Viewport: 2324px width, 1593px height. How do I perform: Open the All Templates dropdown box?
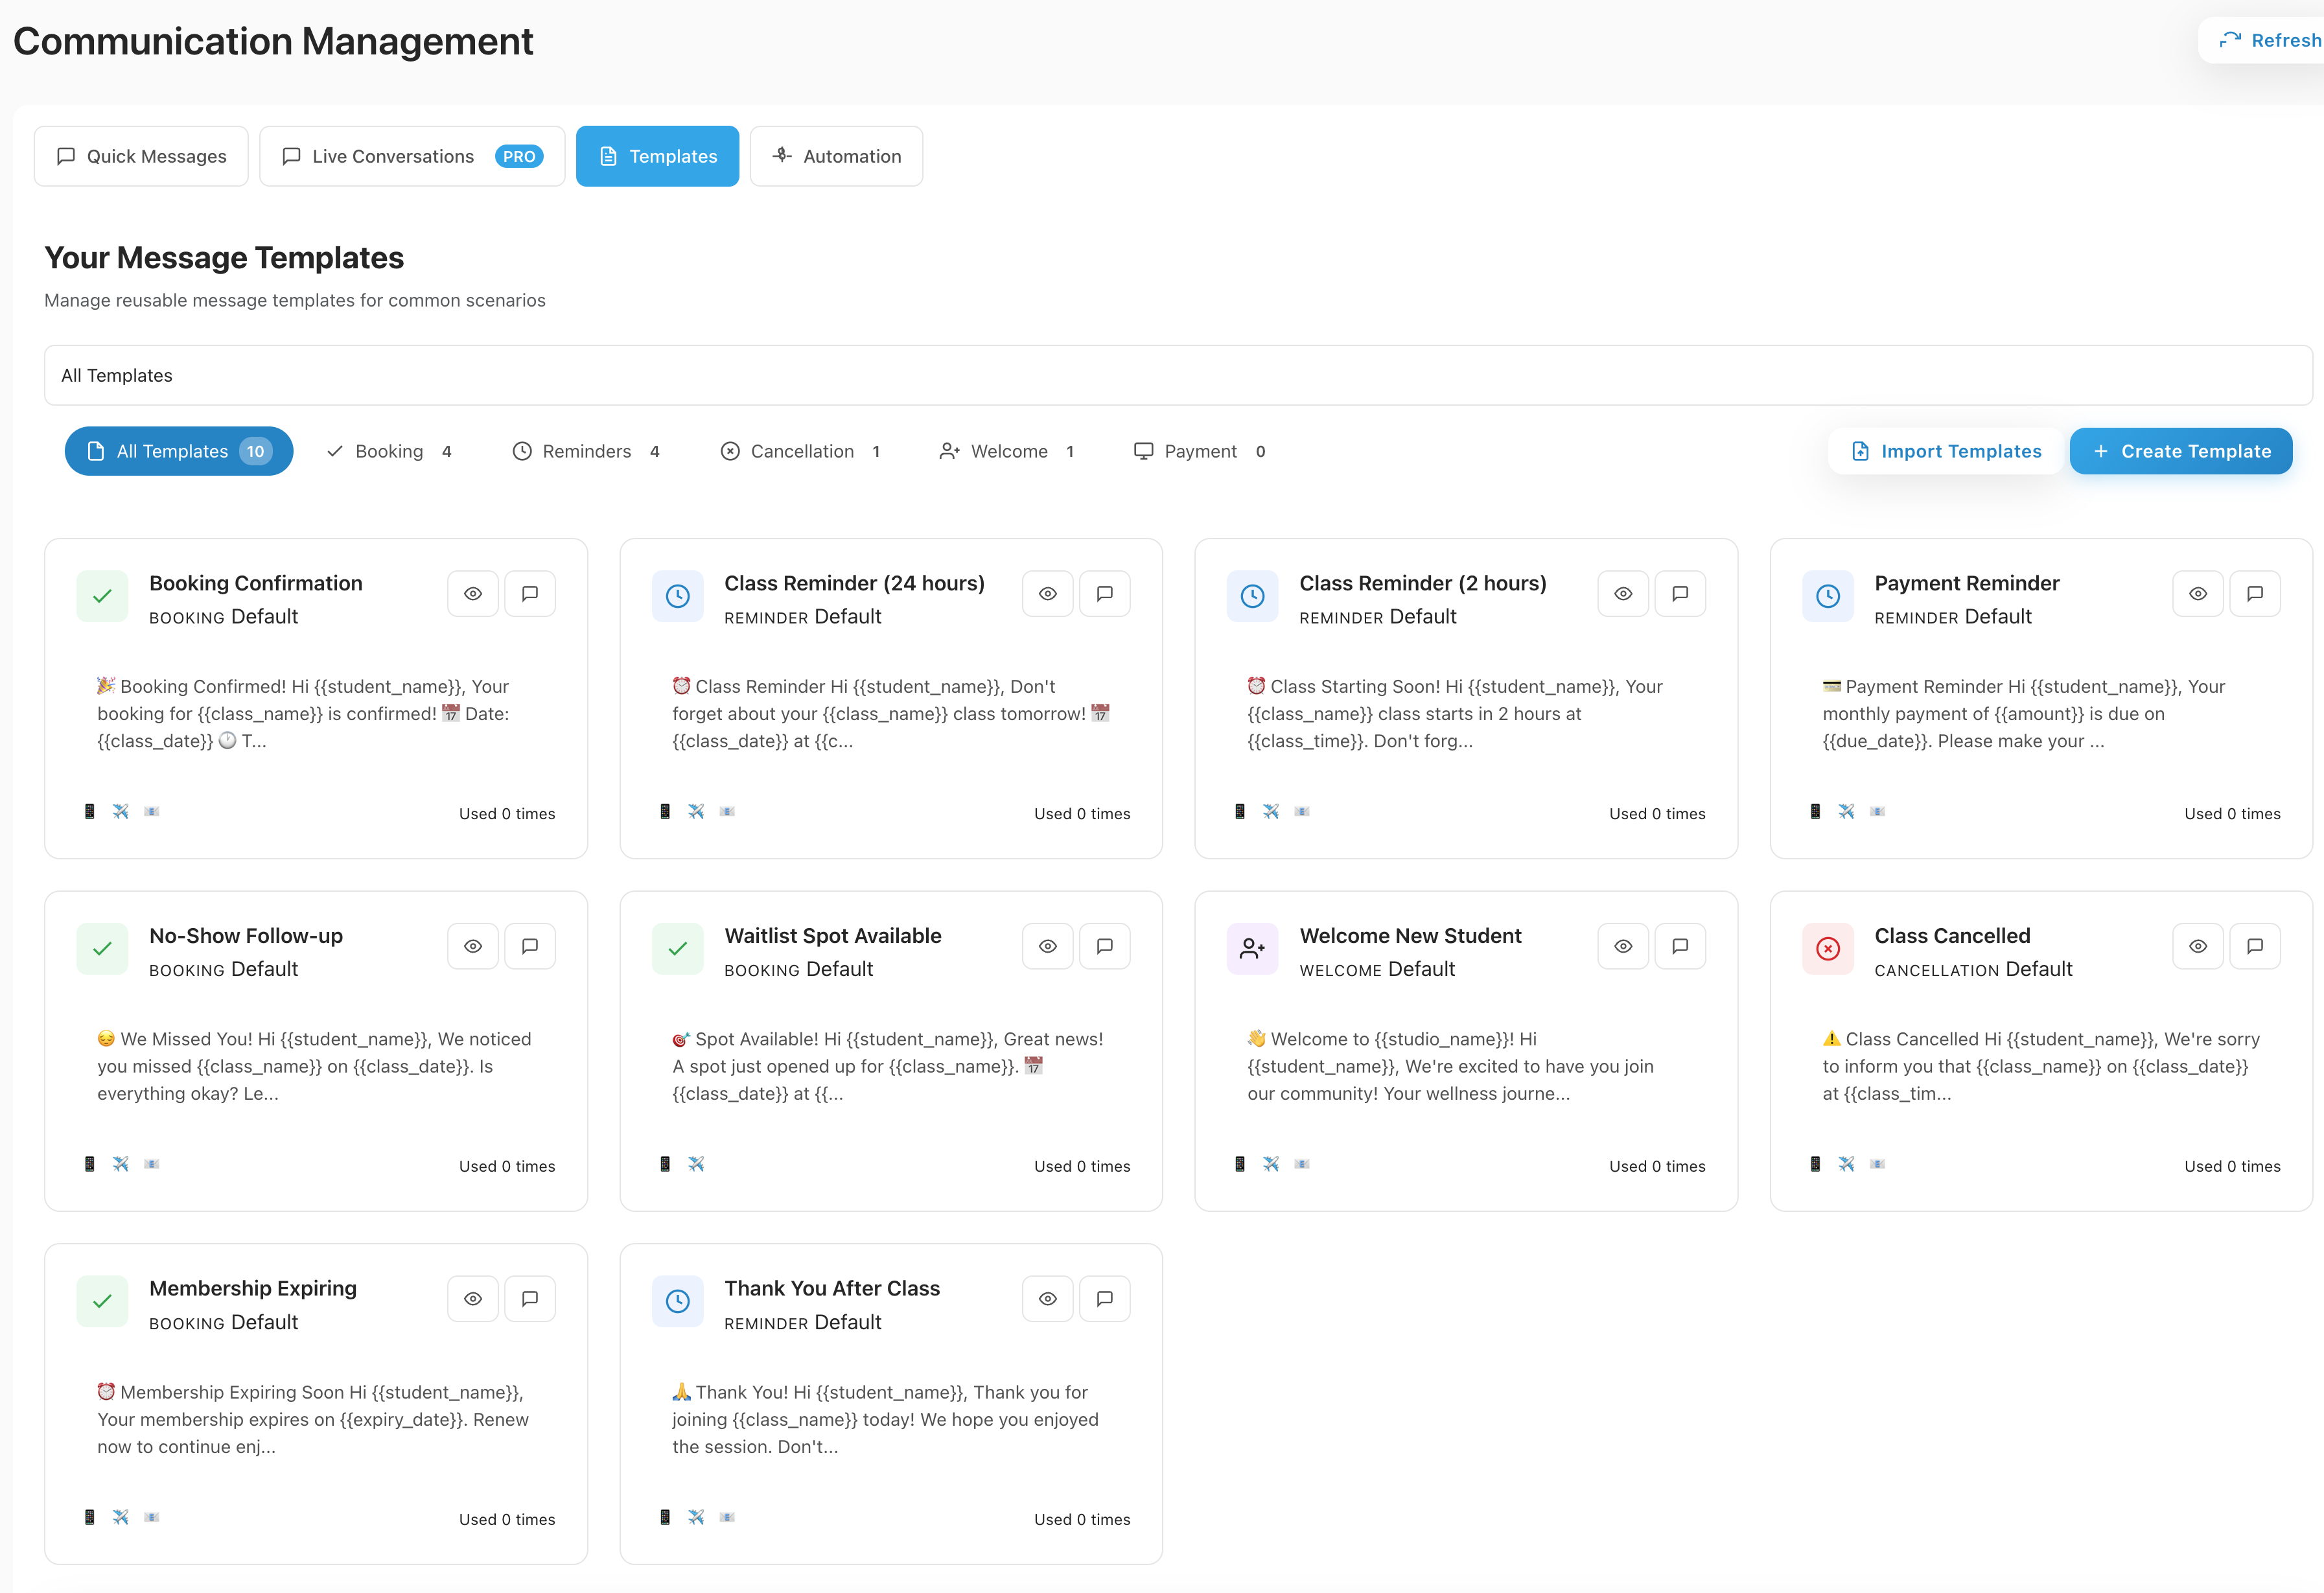(x=1177, y=375)
